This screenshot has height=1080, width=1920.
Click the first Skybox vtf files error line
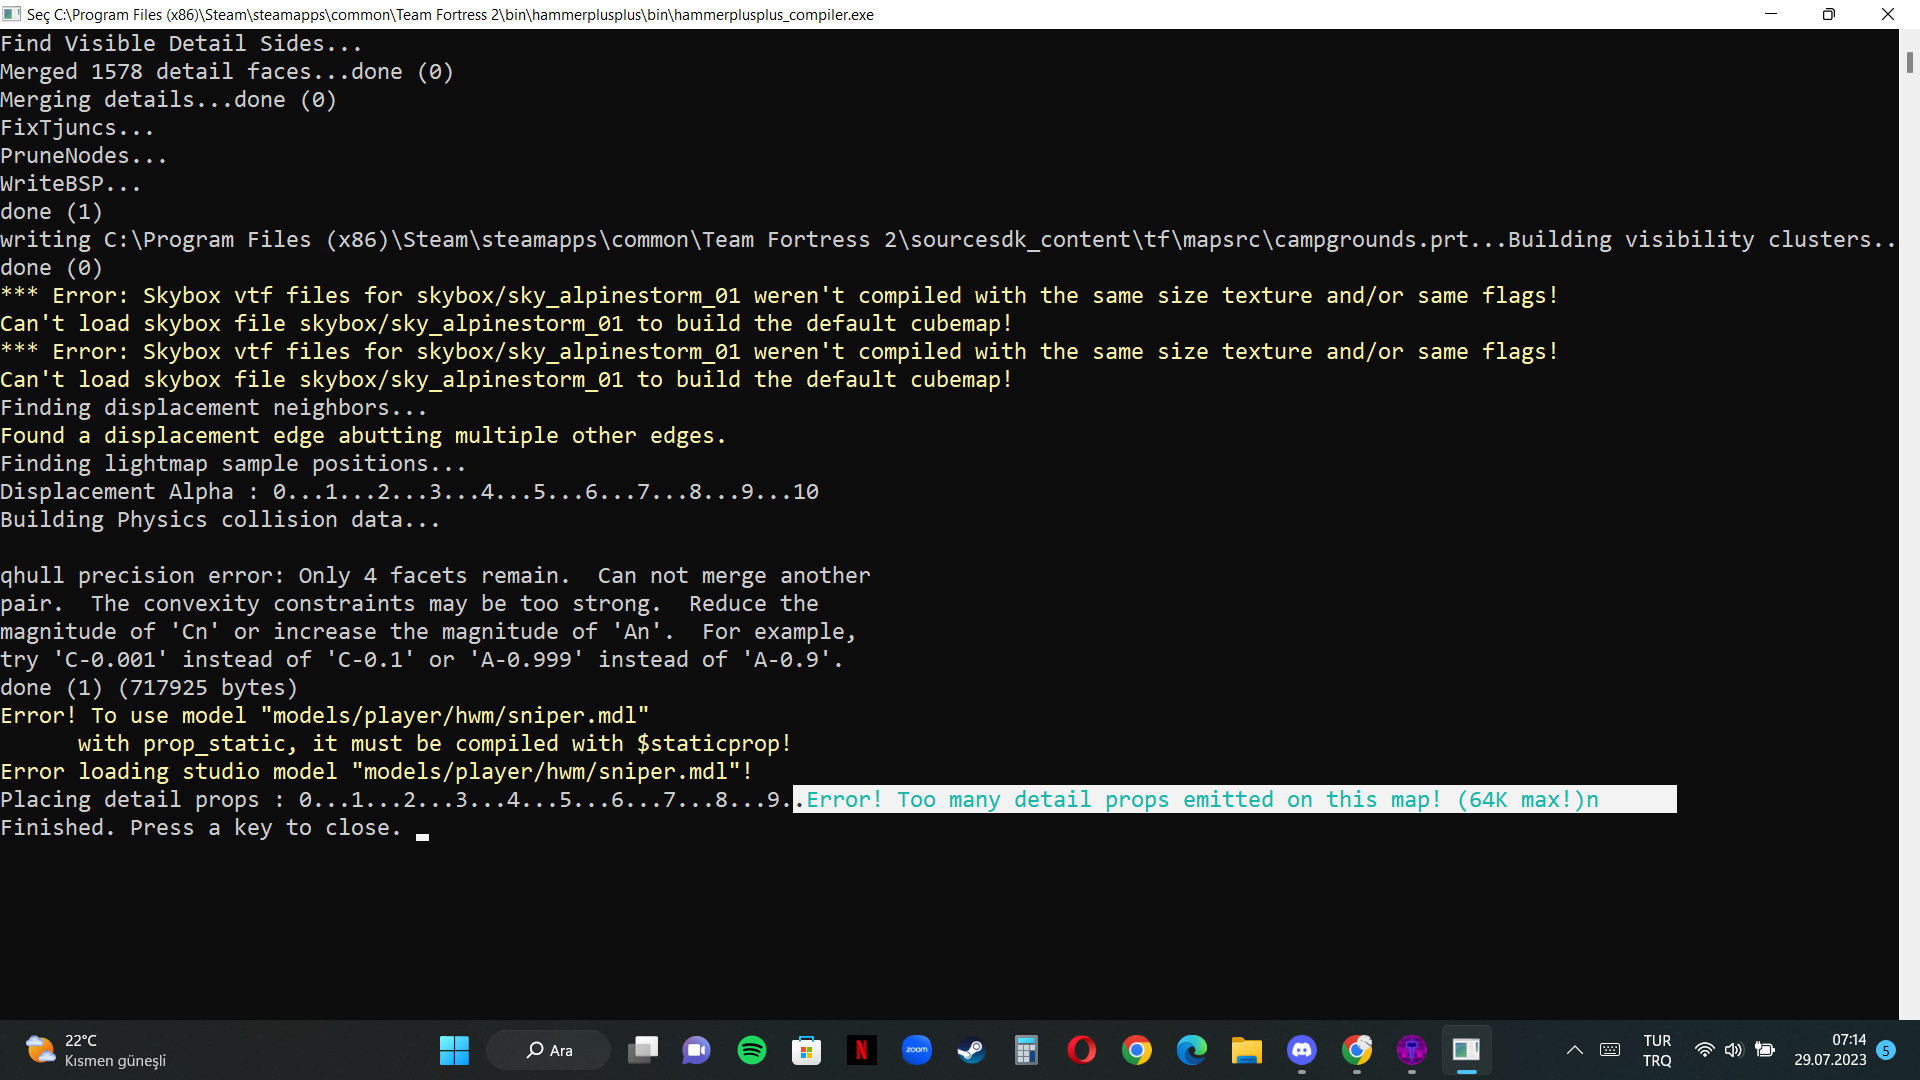tap(779, 296)
